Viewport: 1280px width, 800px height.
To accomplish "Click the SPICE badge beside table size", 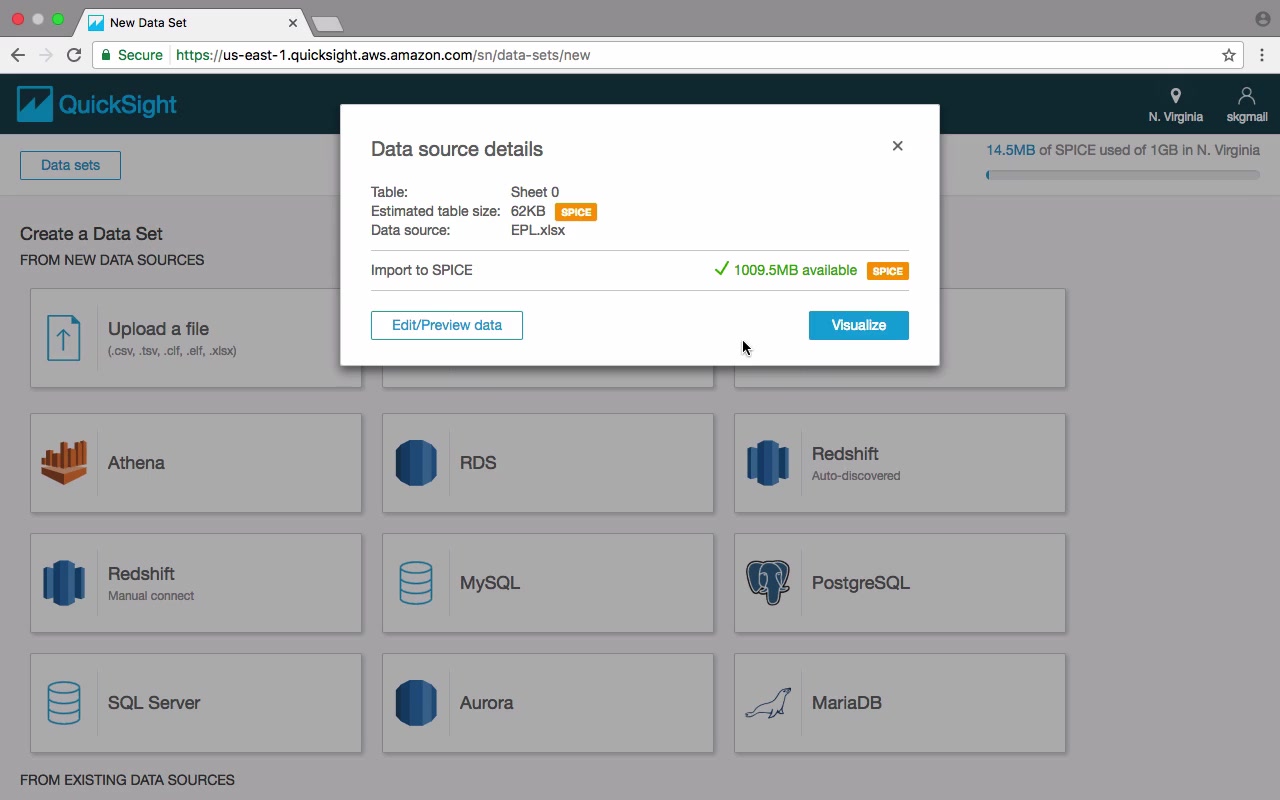I will coord(576,212).
